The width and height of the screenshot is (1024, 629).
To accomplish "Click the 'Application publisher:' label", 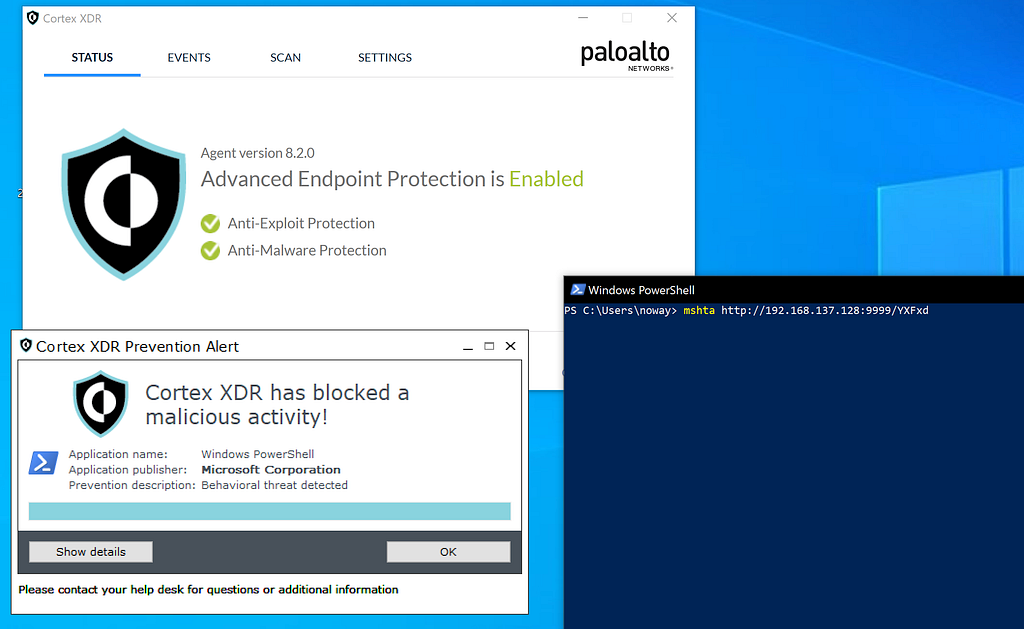I will [128, 470].
